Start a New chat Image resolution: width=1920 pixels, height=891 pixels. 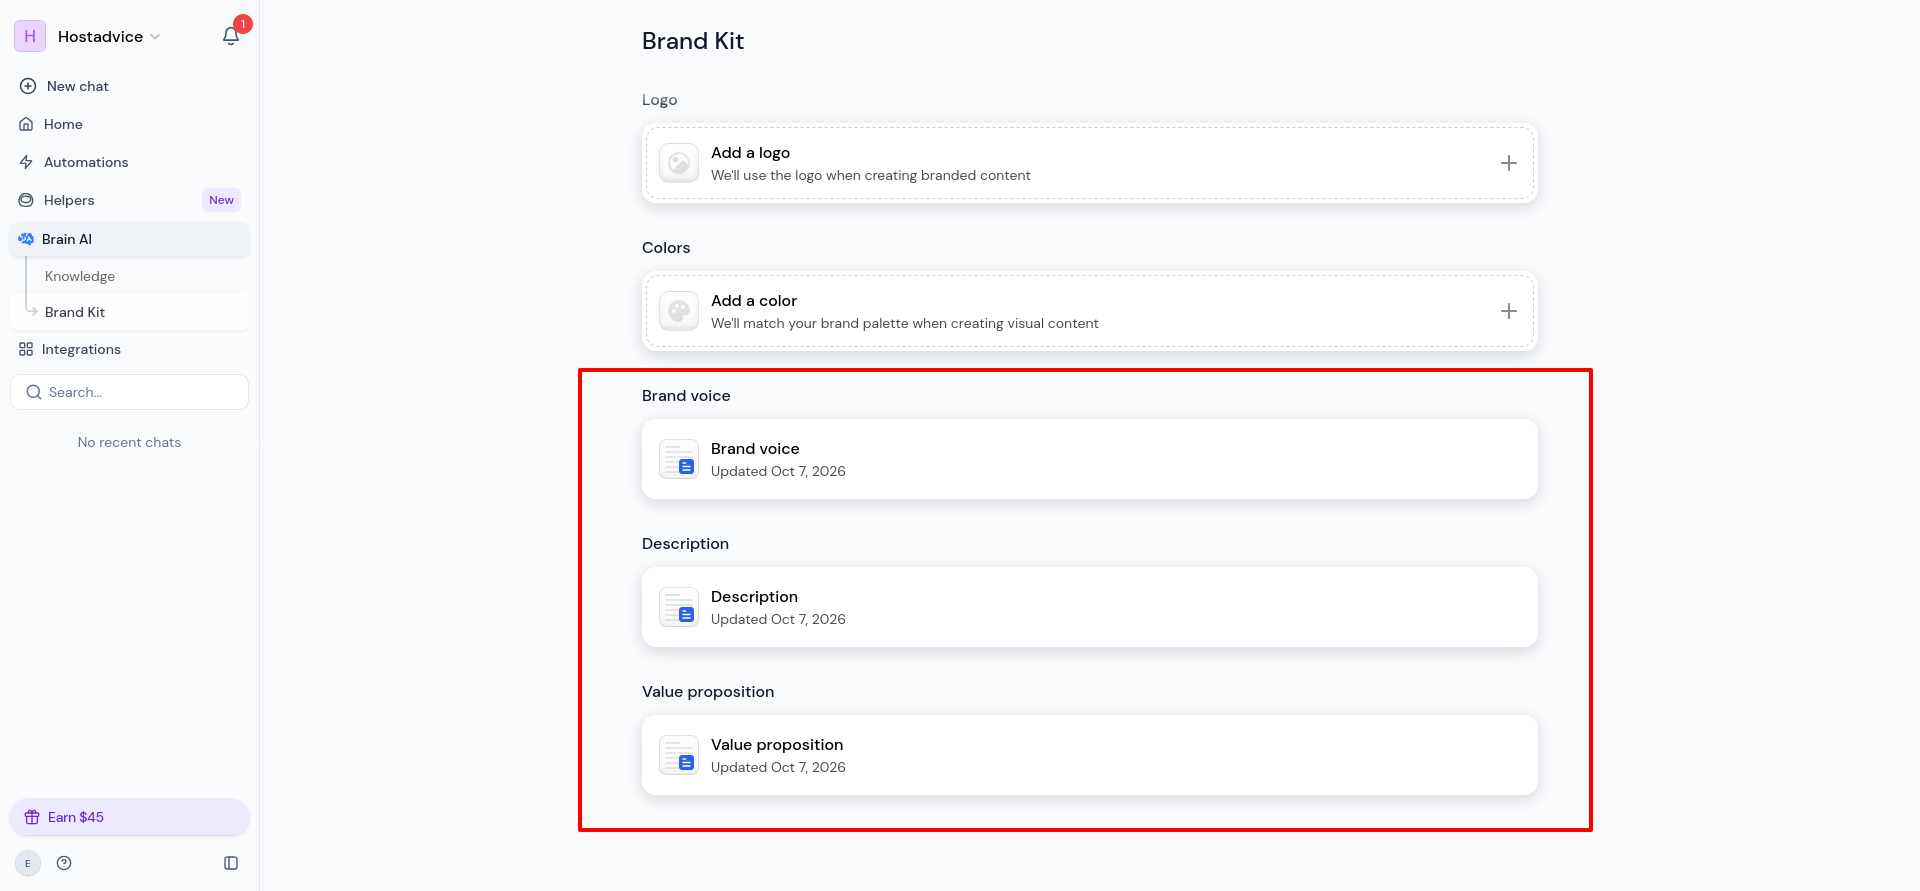(x=129, y=86)
